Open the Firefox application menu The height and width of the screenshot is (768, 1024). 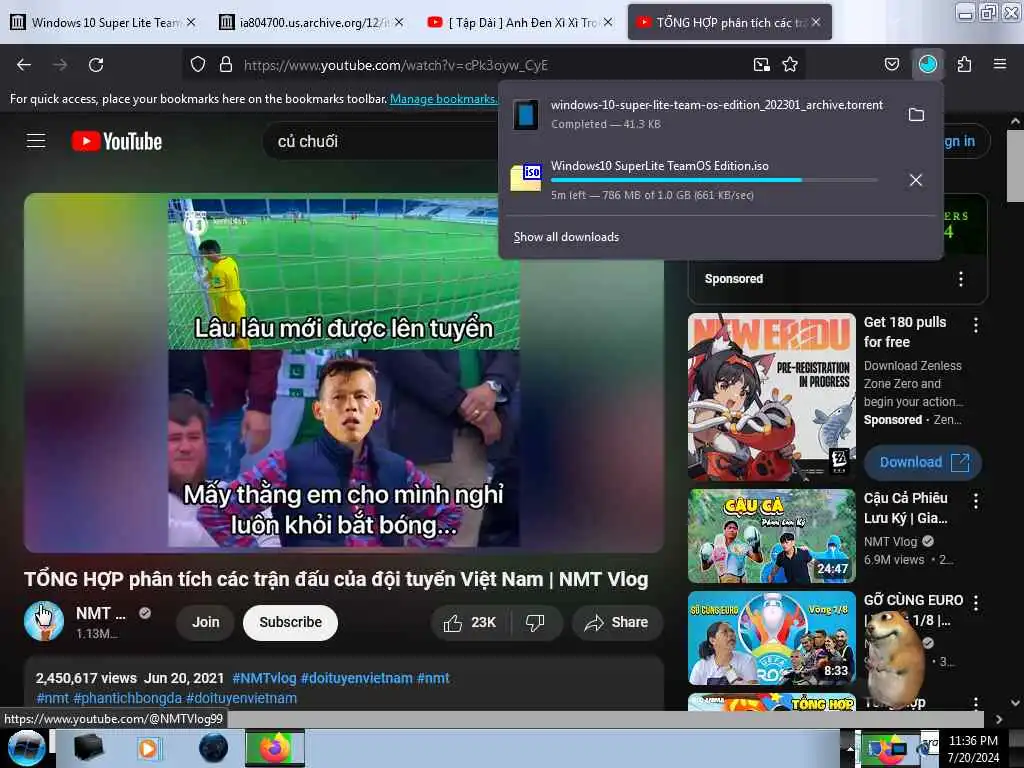999,64
